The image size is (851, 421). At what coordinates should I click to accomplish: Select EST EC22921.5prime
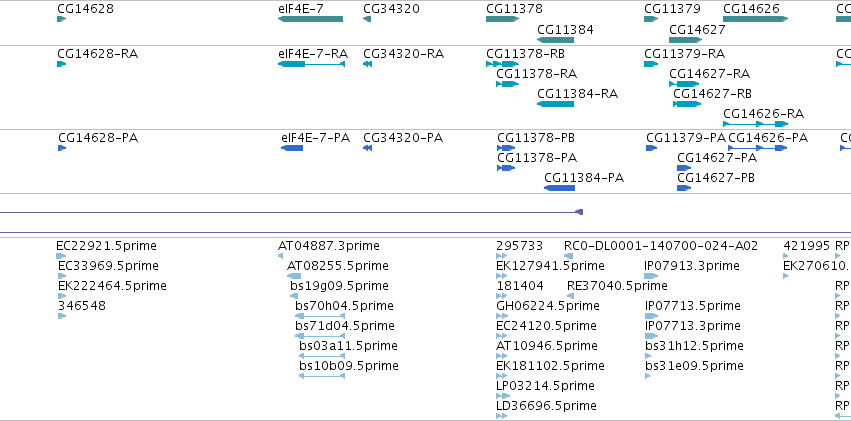pos(106,246)
